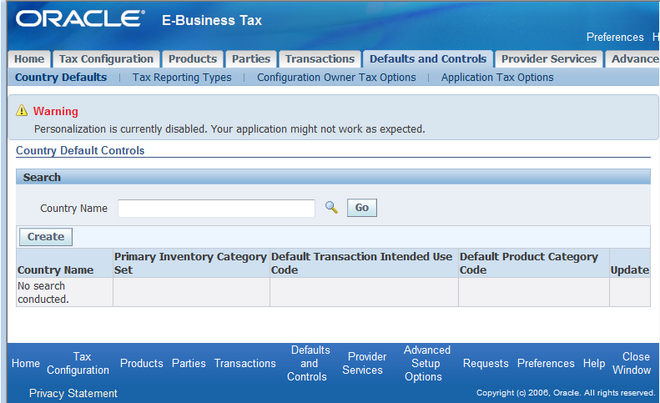This screenshot has height=403, width=660.
Task: Open Tax Reporting Types subtab
Action: point(182,77)
